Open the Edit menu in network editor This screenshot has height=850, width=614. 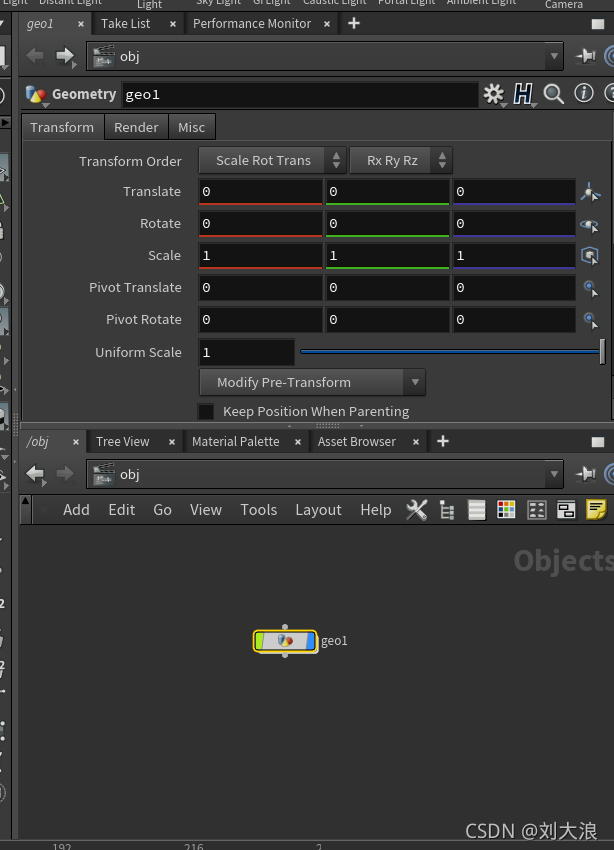[121, 510]
